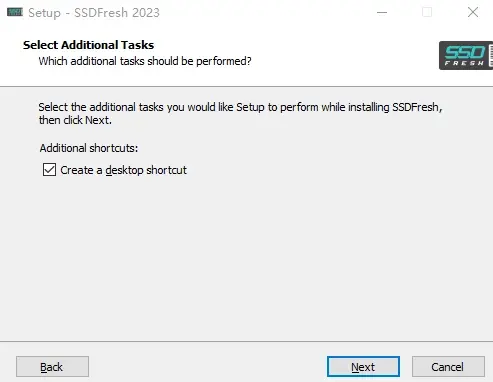This screenshot has height=382, width=493.
Task: Click the SSD Fresh logo image
Action: 466,55
